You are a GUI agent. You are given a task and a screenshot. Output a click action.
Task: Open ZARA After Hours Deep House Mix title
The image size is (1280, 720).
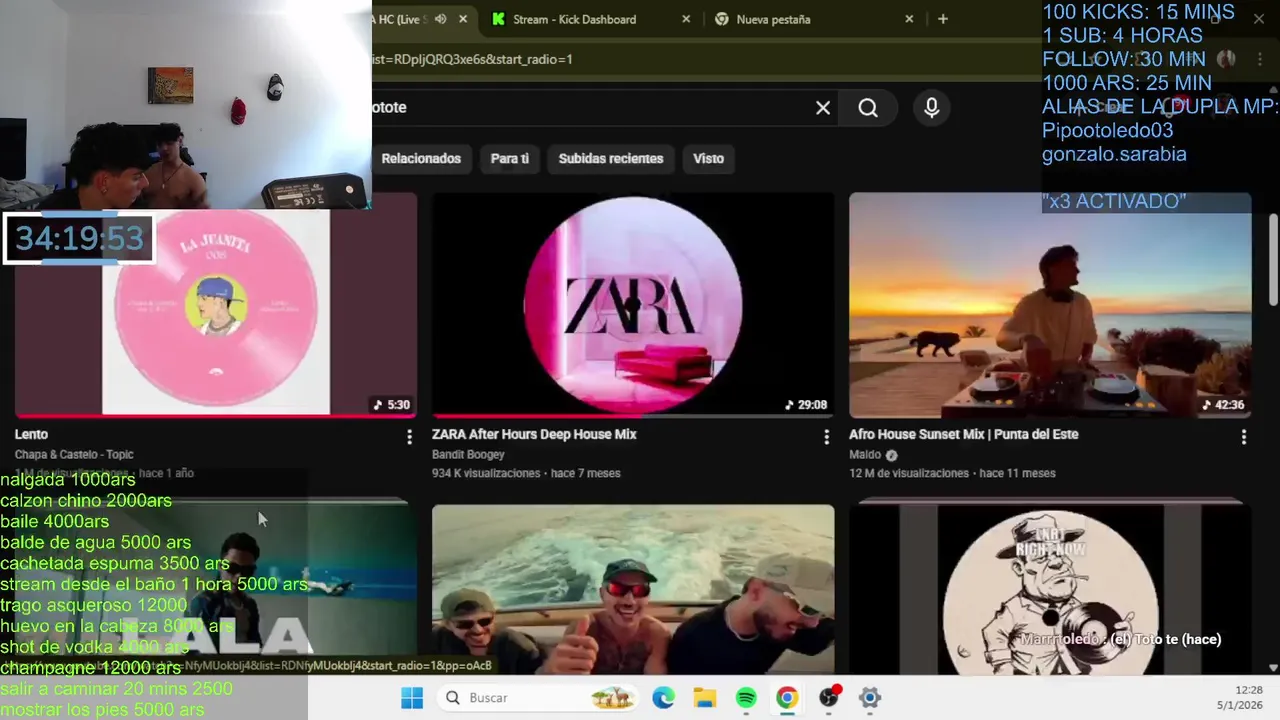pyautogui.click(x=534, y=434)
